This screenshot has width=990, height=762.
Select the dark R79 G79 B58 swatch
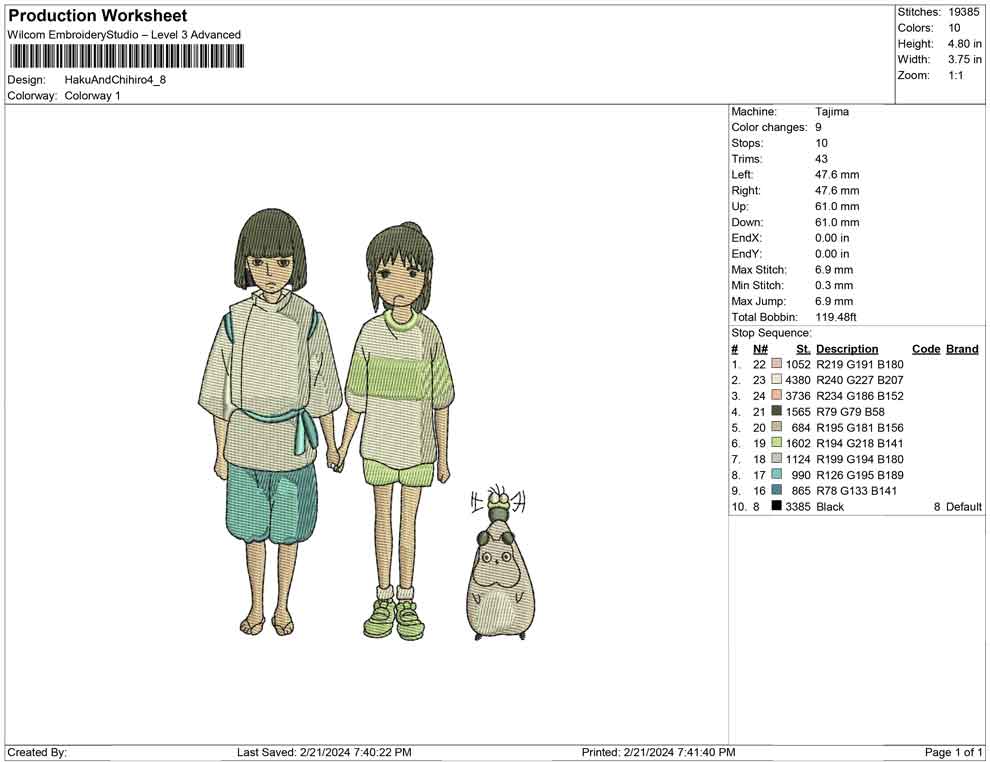[x=777, y=411]
